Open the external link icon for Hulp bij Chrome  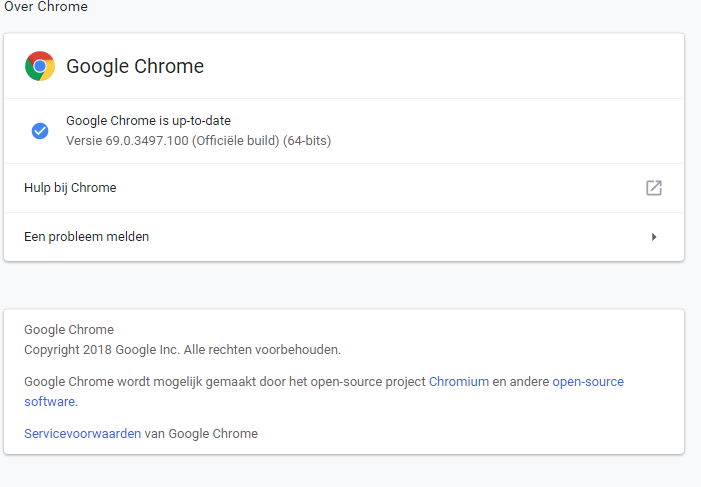(x=654, y=188)
